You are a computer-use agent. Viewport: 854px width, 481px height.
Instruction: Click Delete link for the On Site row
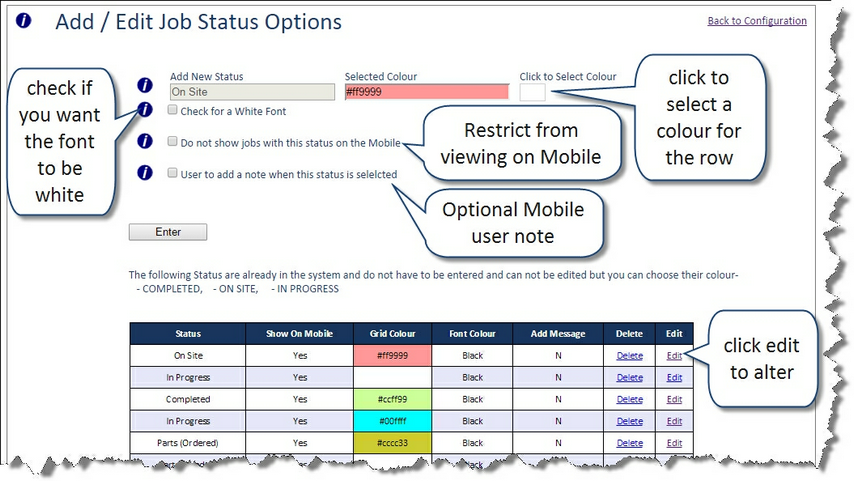(629, 356)
